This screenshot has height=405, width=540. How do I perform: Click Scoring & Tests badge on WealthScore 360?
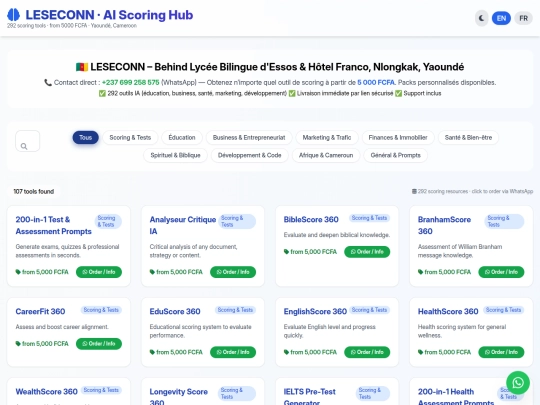101,390
